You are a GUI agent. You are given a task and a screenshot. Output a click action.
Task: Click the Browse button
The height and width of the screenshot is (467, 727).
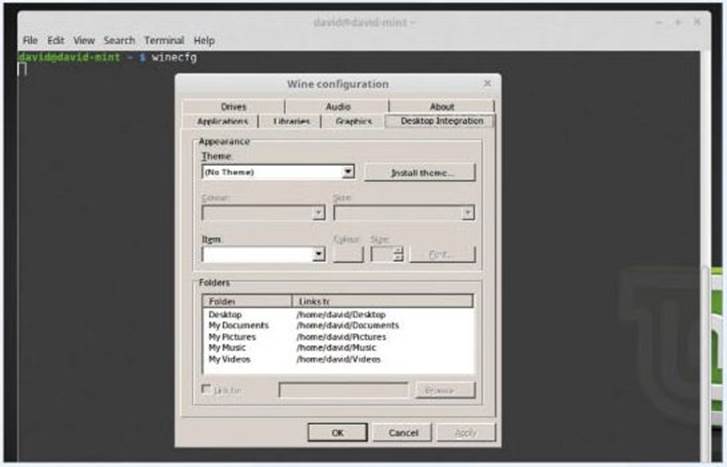[x=445, y=390]
